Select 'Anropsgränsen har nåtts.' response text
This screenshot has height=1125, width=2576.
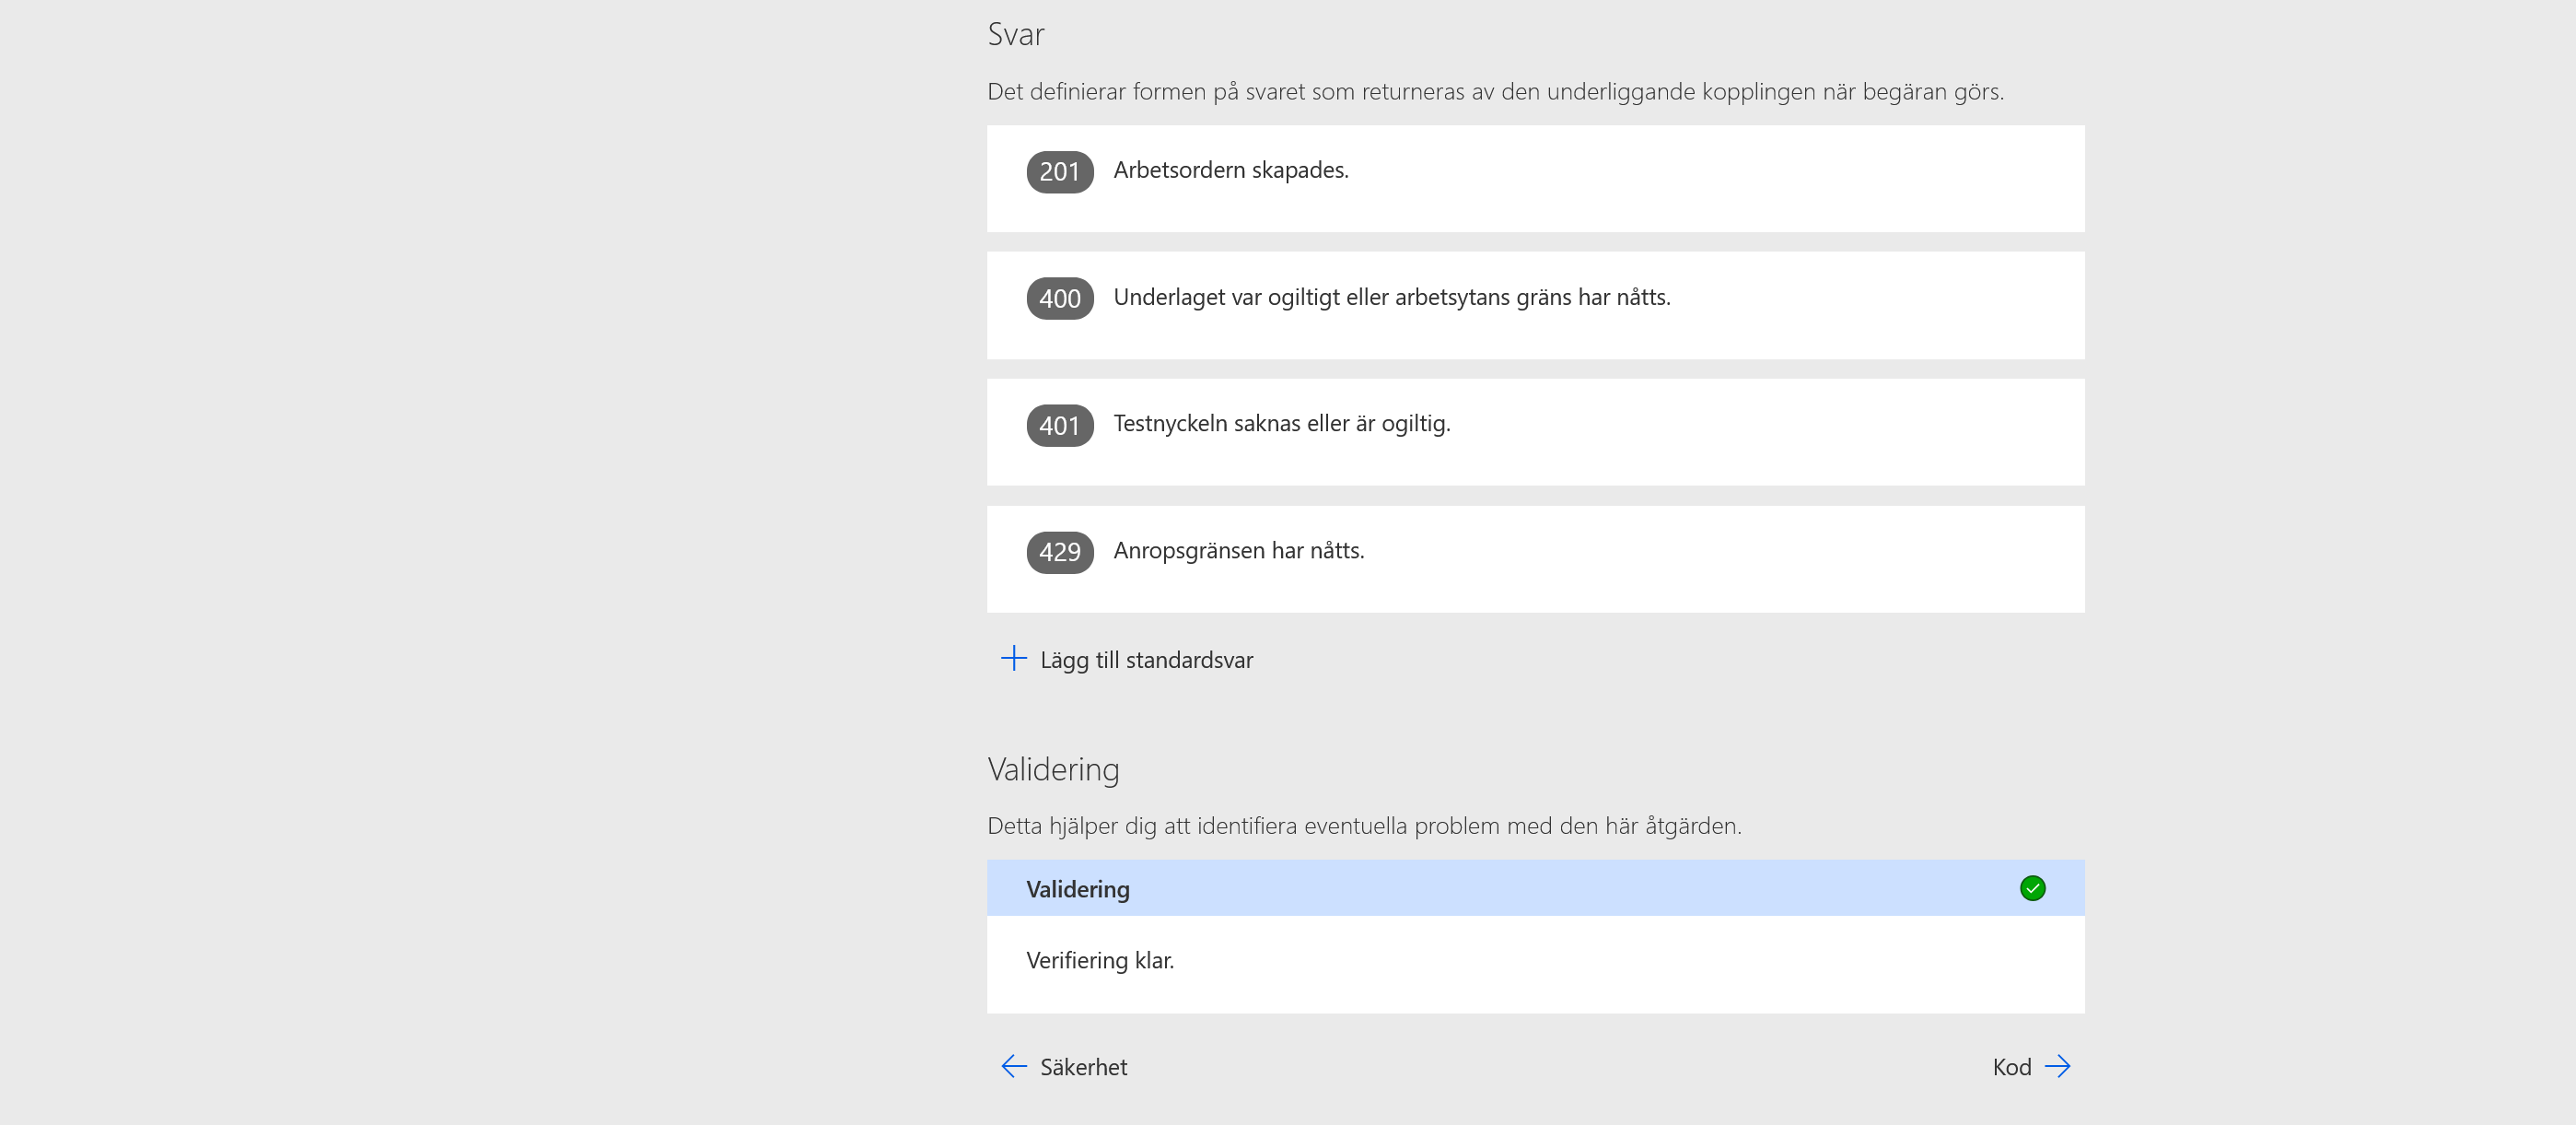click(1238, 550)
